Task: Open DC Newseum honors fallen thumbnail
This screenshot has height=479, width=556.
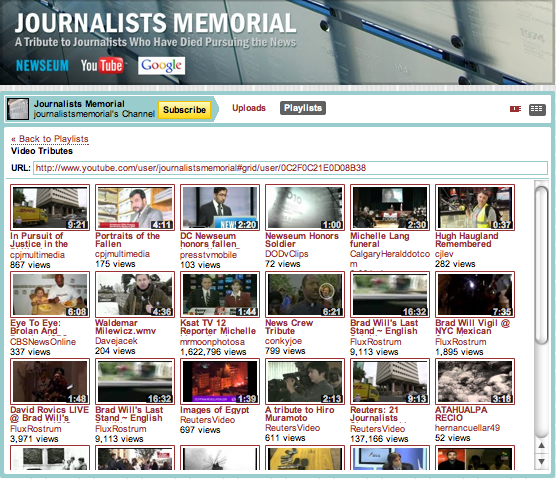Action: pyautogui.click(x=220, y=207)
